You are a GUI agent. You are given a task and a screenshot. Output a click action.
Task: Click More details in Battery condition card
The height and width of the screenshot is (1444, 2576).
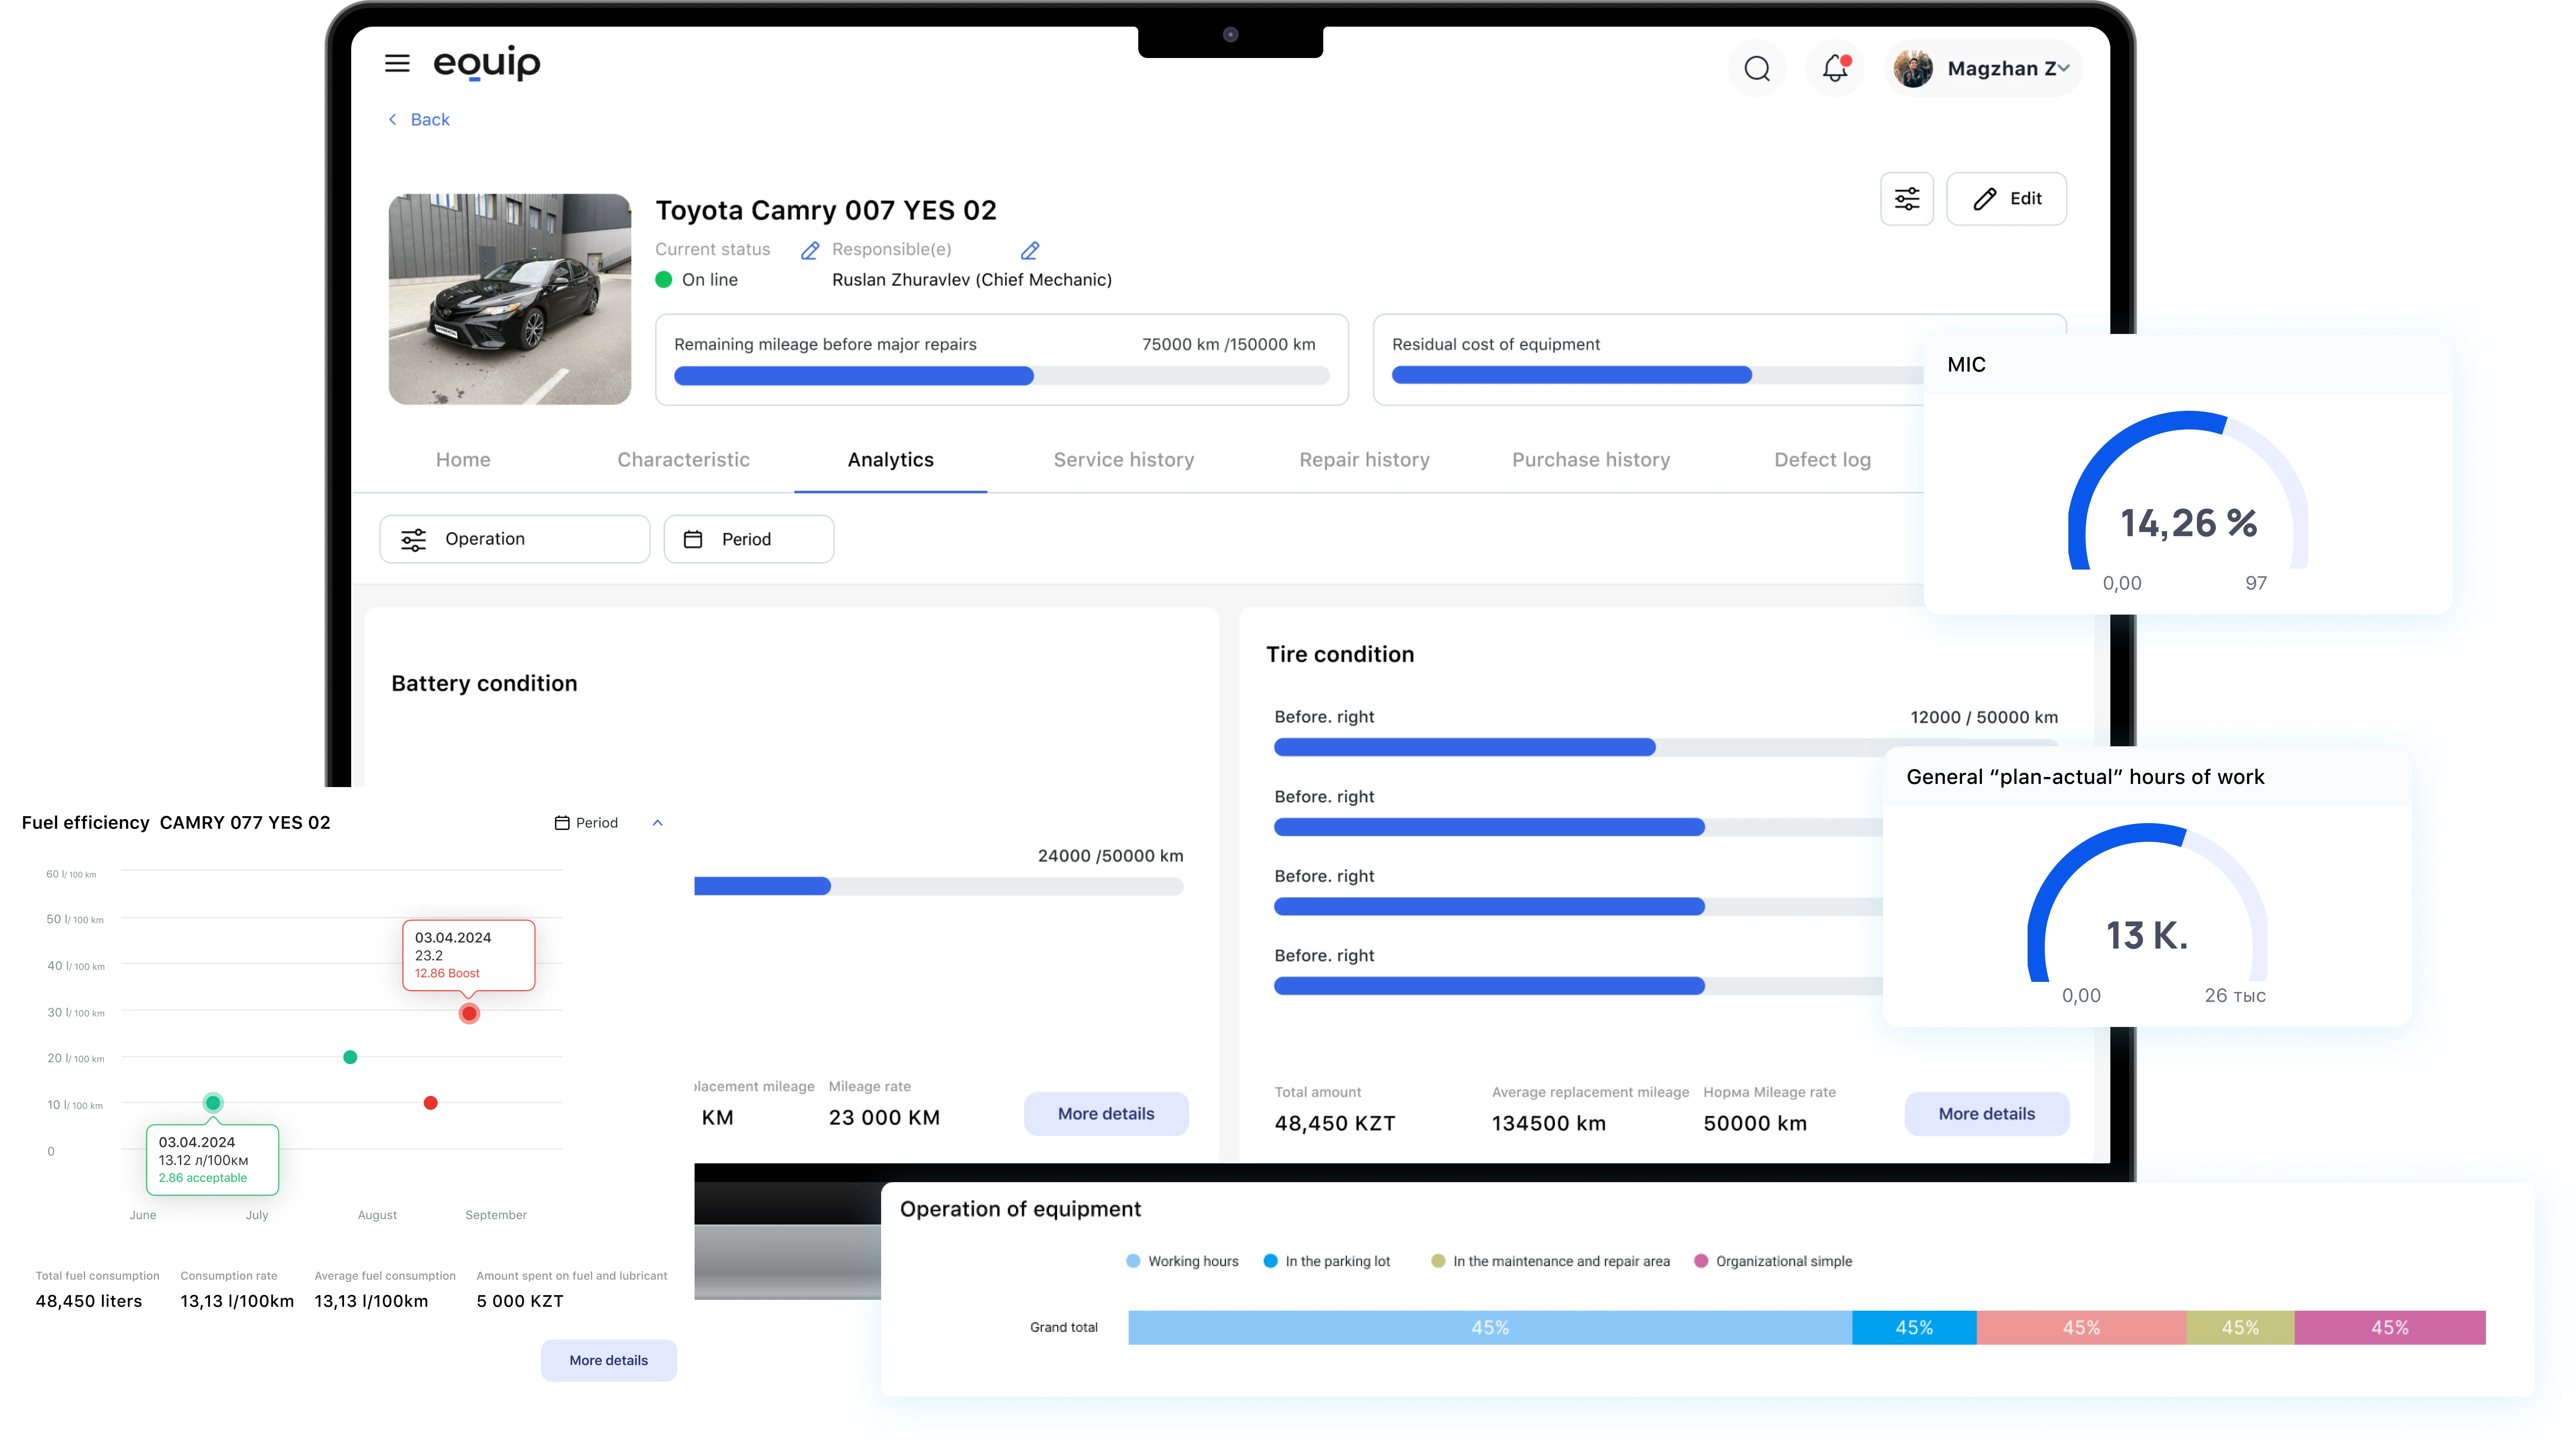pyautogui.click(x=1106, y=1113)
